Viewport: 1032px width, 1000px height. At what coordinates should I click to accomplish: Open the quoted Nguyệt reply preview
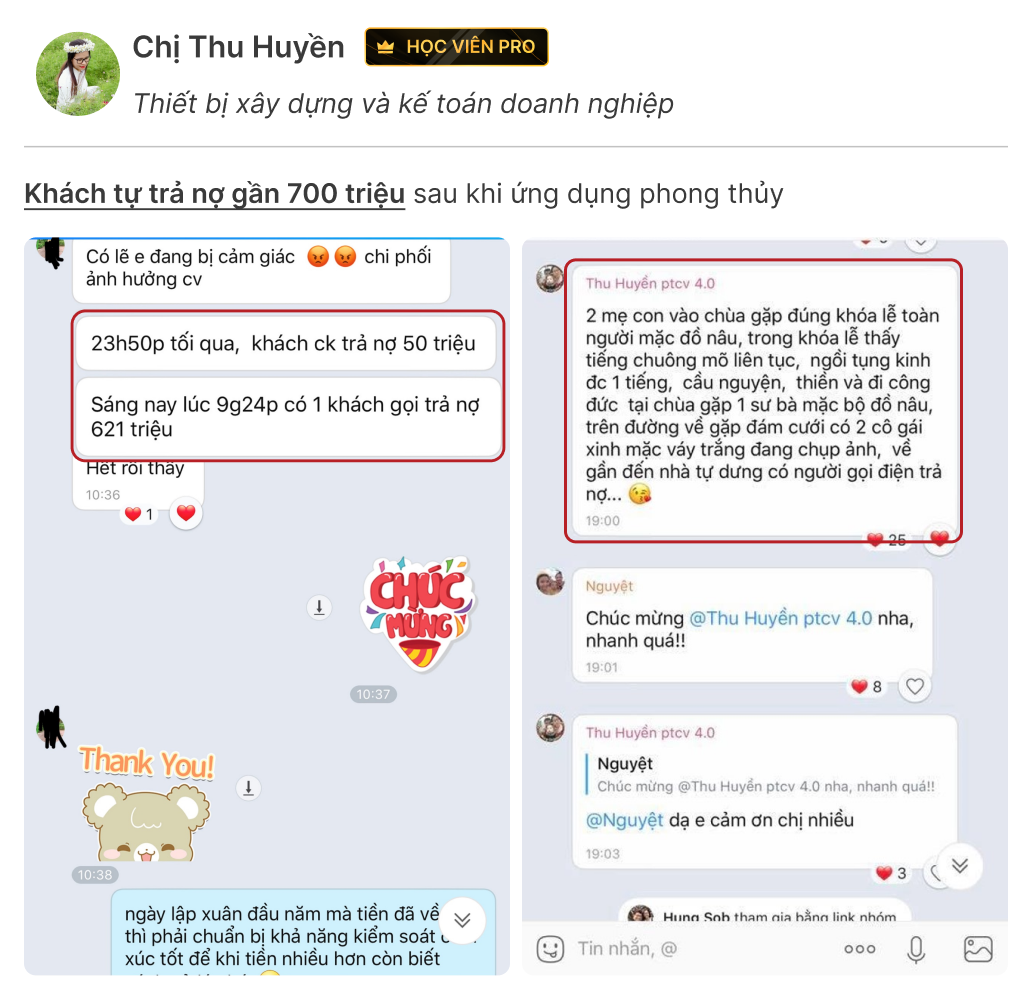click(765, 775)
